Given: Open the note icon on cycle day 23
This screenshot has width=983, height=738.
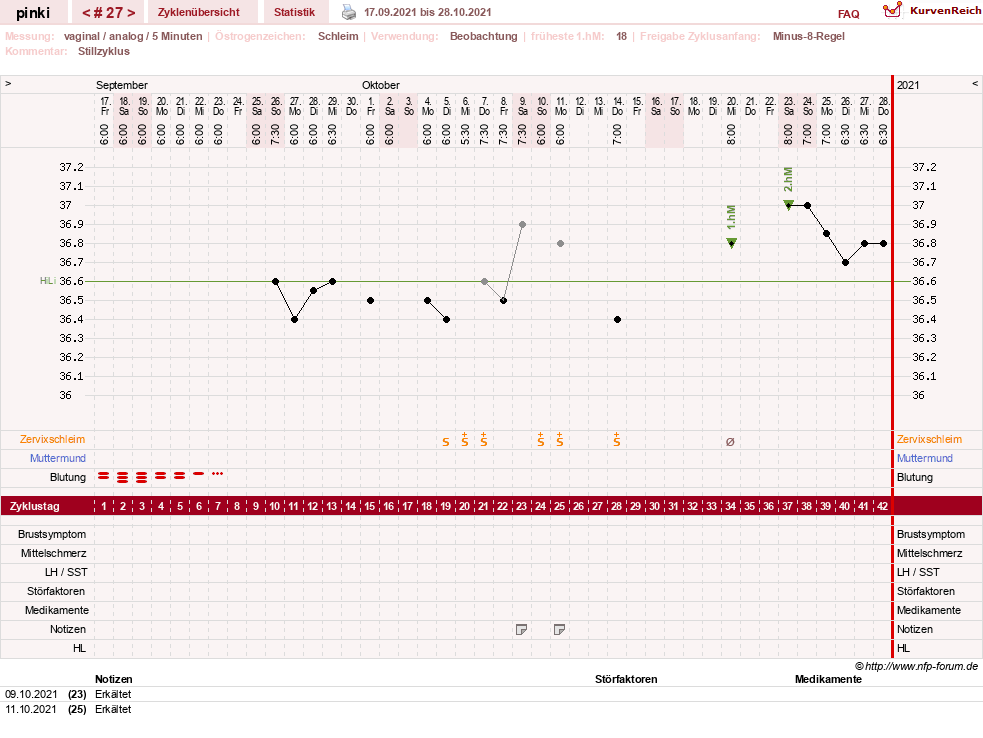Looking at the screenshot, I should 522,630.
